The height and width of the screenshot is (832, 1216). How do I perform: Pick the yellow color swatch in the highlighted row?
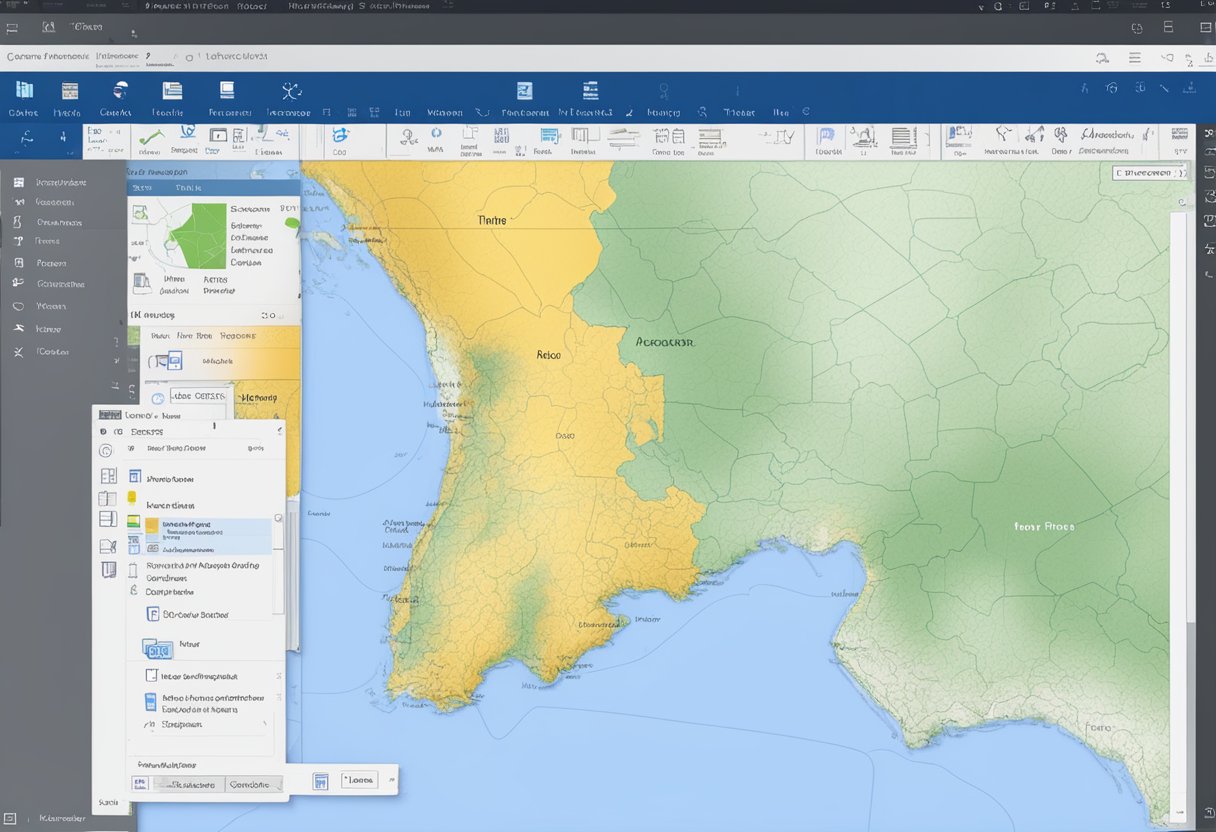151,524
